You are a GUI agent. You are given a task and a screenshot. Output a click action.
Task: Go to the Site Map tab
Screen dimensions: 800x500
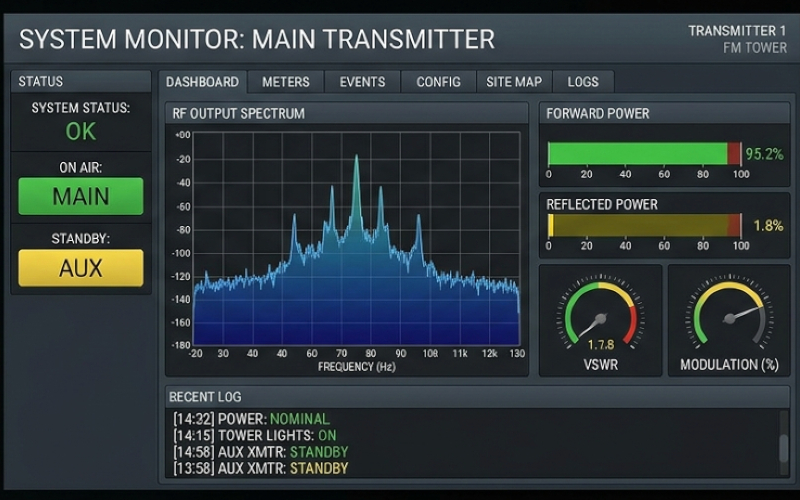coord(514,82)
